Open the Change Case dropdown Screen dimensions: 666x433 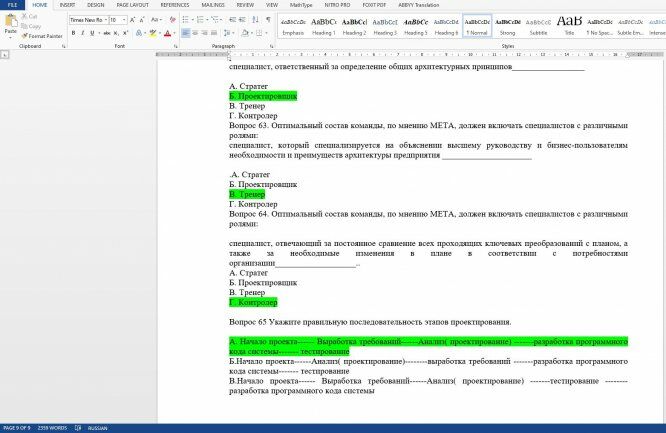pyautogui.click(x=156, y=20)
